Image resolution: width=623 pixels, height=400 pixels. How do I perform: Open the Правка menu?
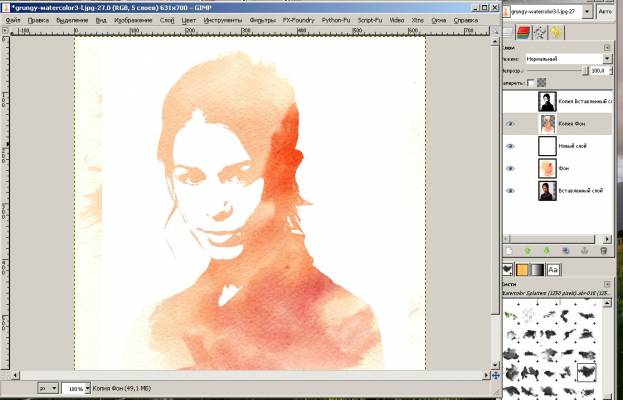[x=39, y=20]
